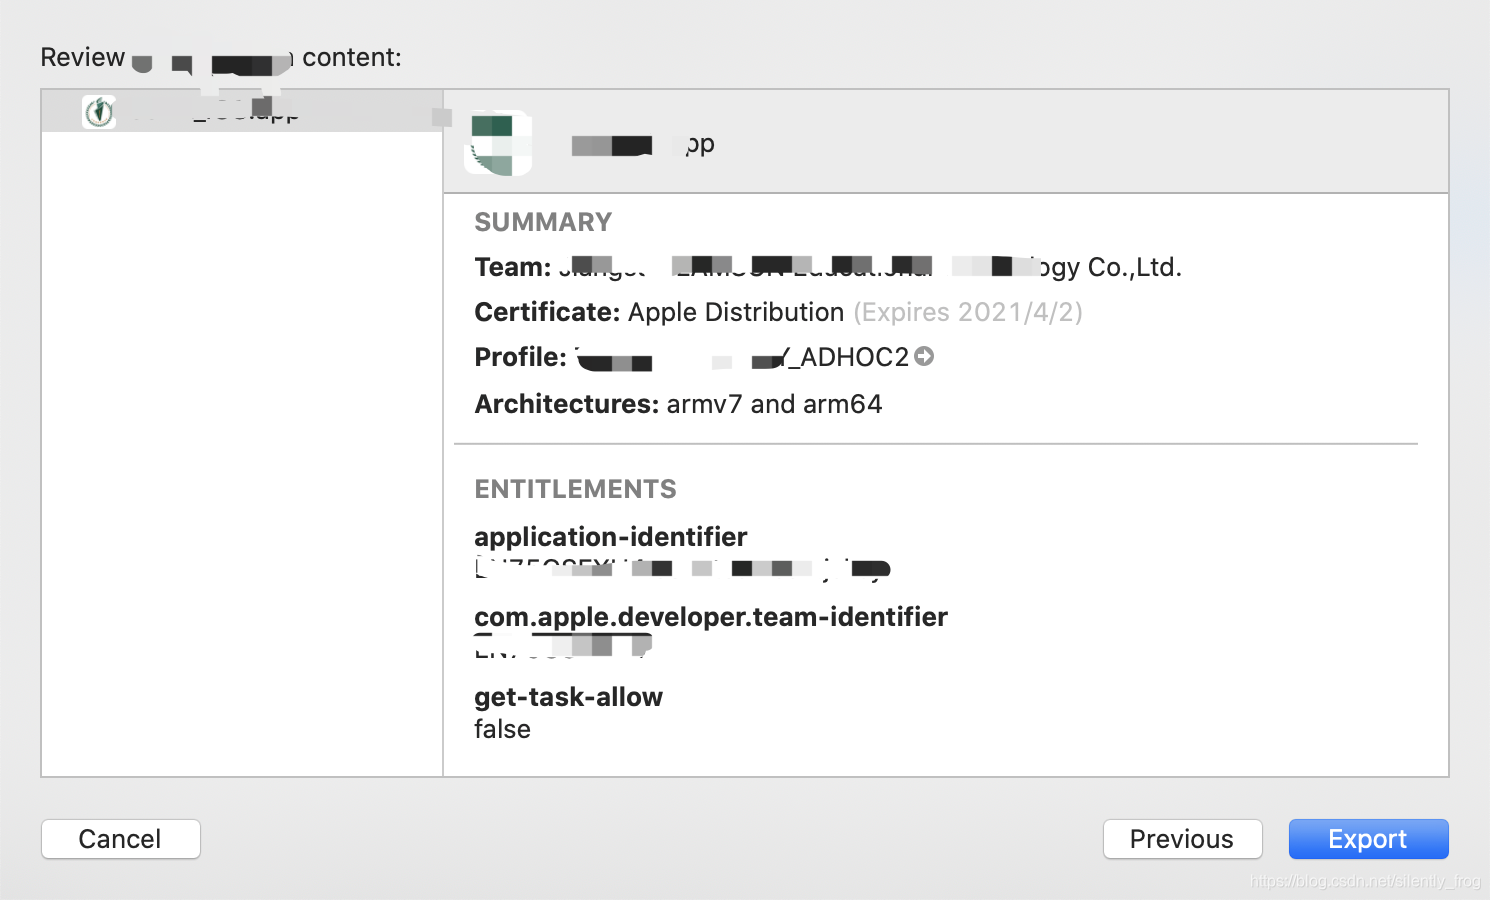The height and width of the screenshot is (900, 1490).
Task: Click the app name in detail header
Action: point(643,144)
